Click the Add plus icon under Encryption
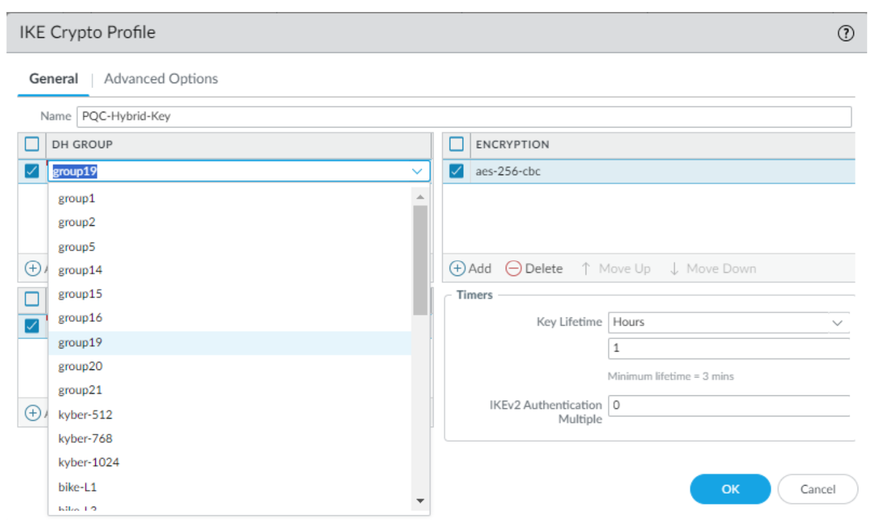The image size is (875, 523). 457,268
